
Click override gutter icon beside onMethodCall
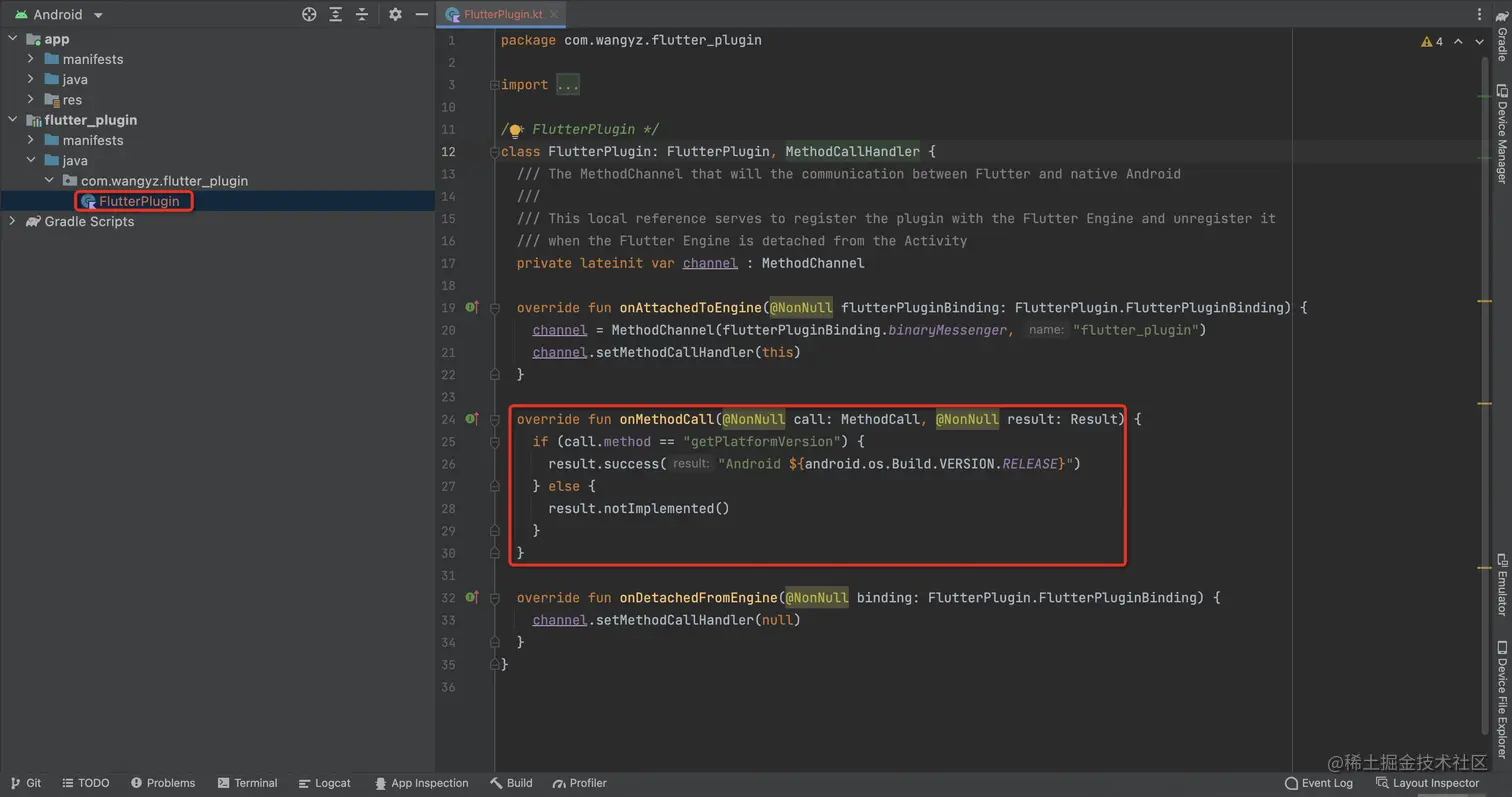pyautogui.click(x=472, y=419)
